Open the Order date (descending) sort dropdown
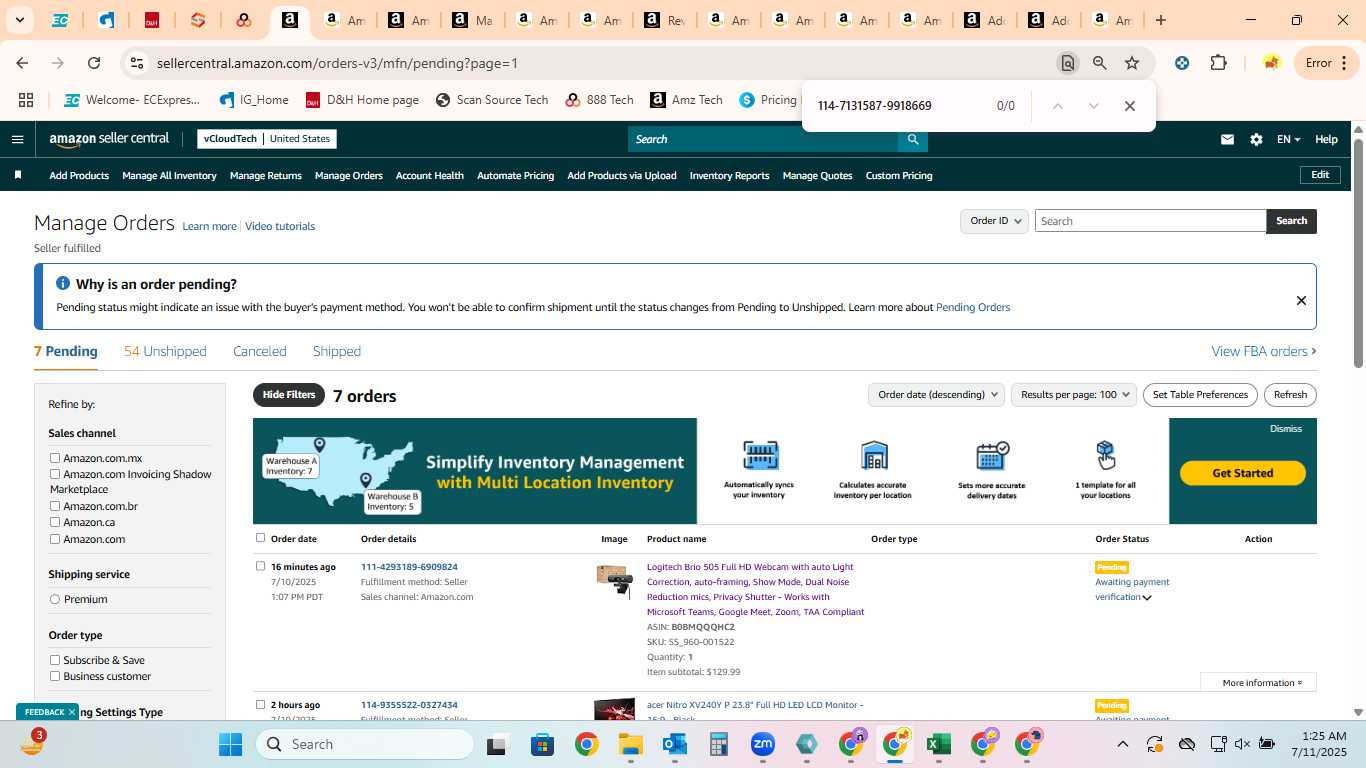The image size is (1366, 768). (x=936, y=395)
